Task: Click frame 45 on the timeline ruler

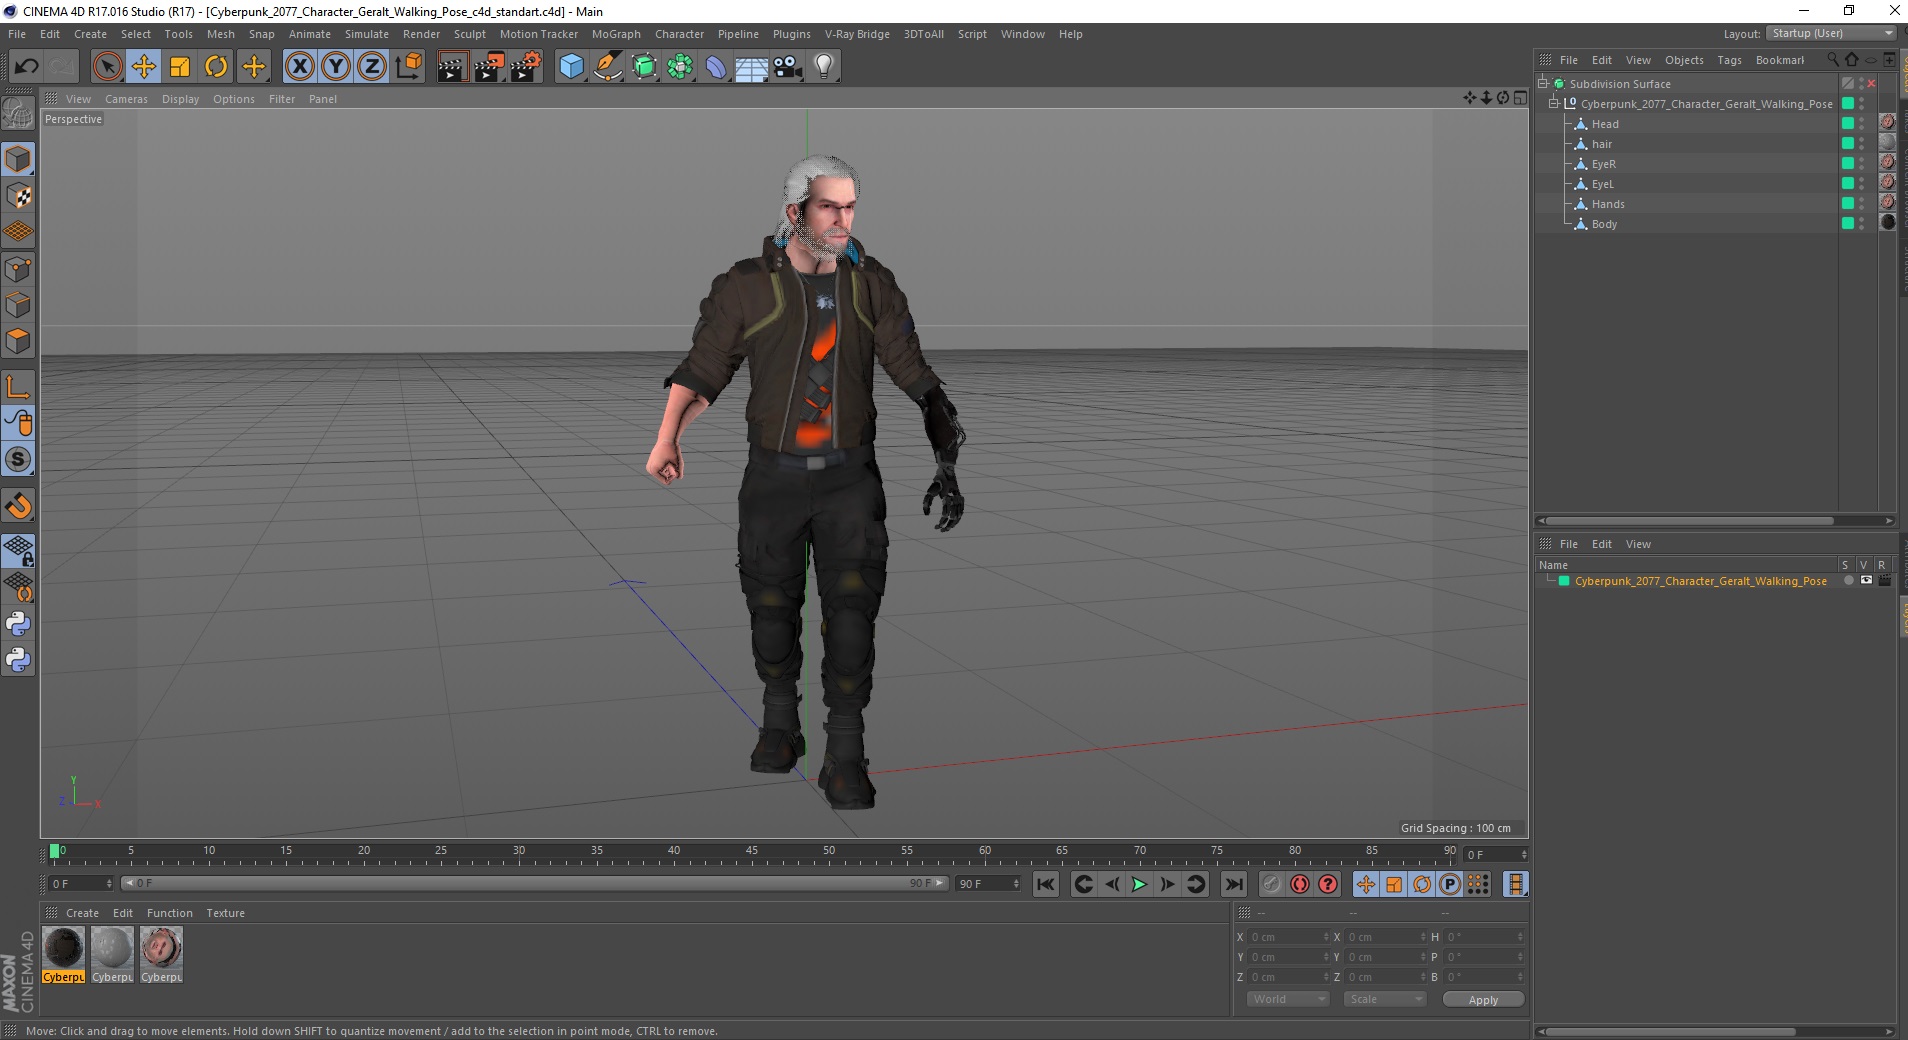Action: [x=751, y=852]
